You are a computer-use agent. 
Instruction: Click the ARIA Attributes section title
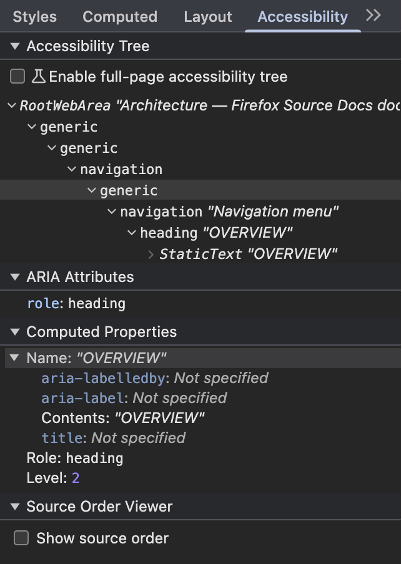point(80,277)
